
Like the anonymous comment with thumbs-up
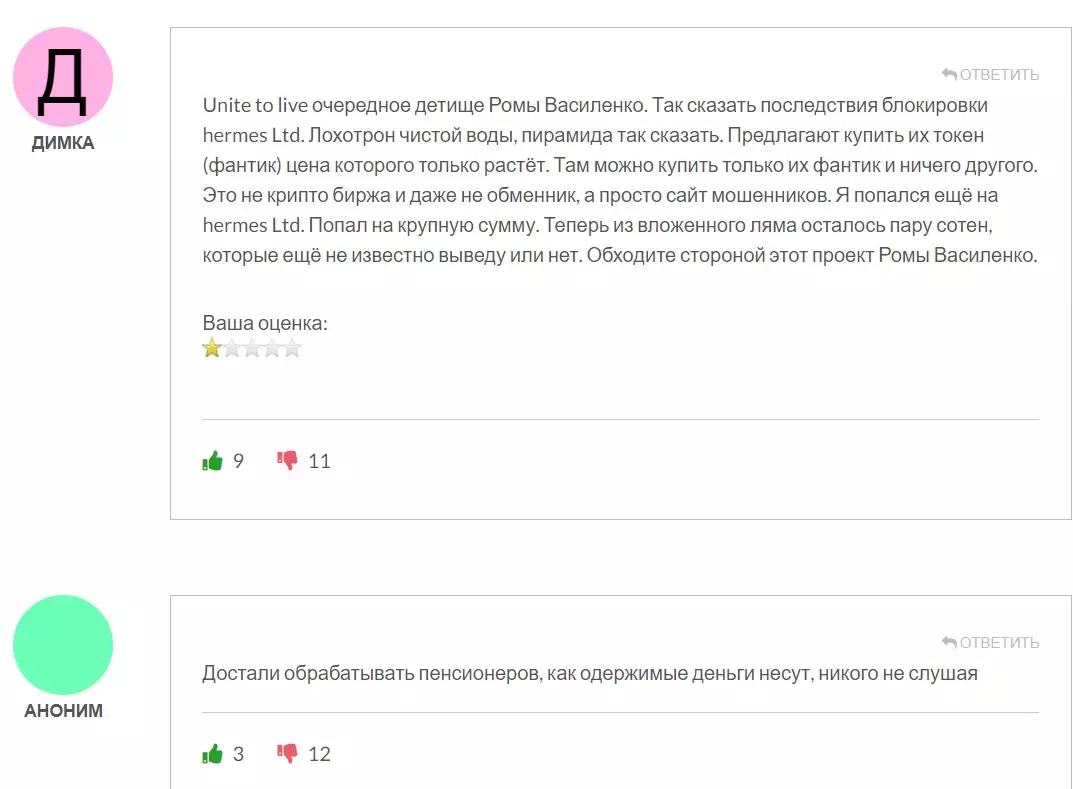click(212, 754)
